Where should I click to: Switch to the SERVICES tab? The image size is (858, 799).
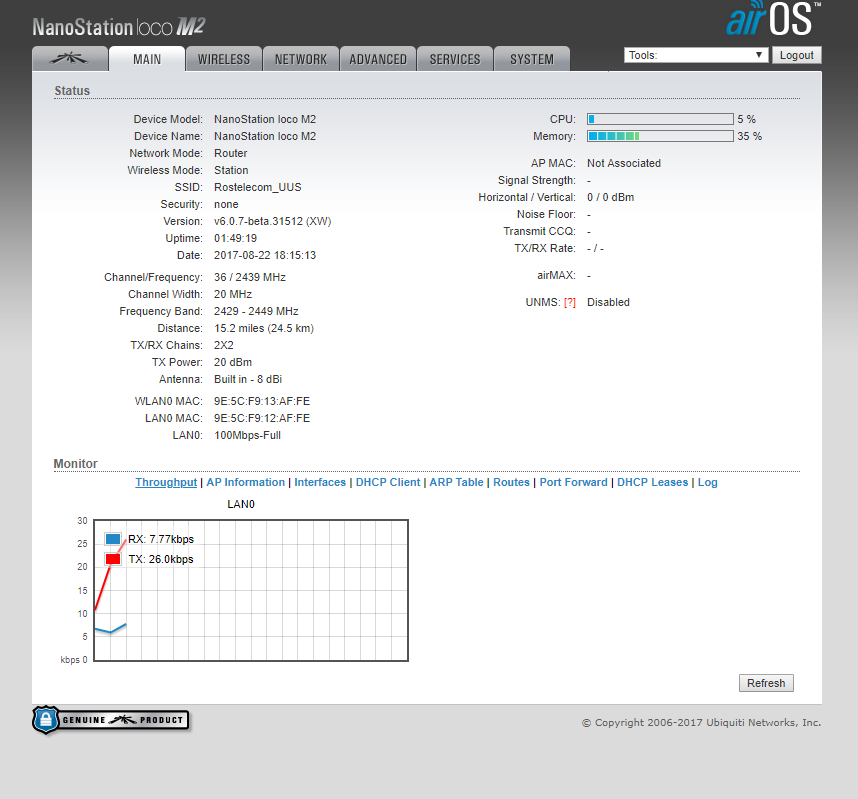(x=455, y=59)
